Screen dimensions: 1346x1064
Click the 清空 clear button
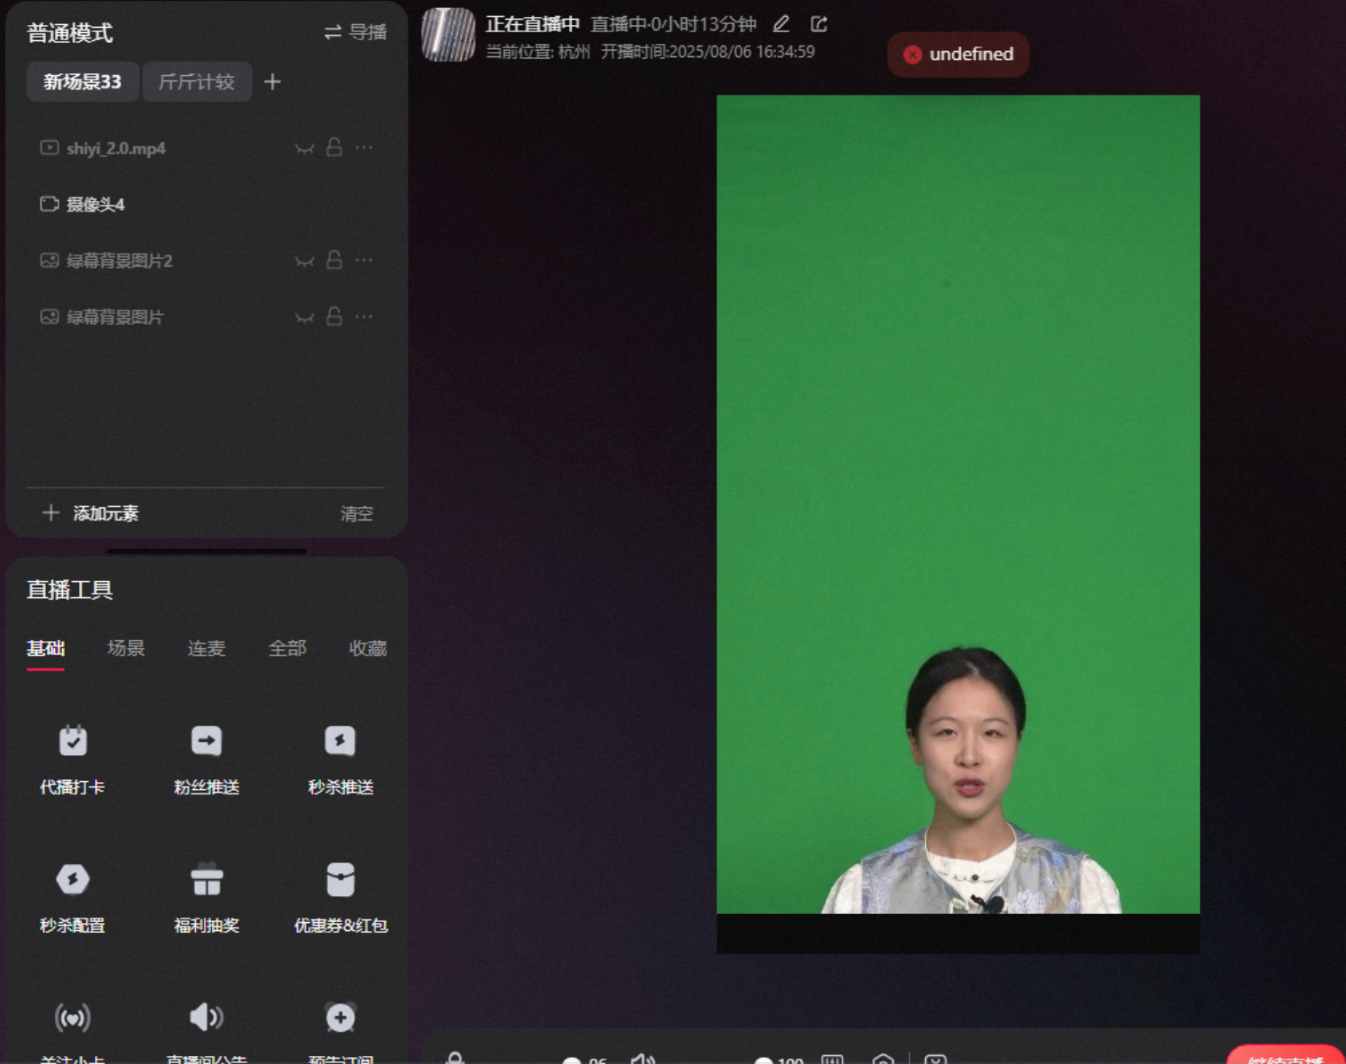356,513
